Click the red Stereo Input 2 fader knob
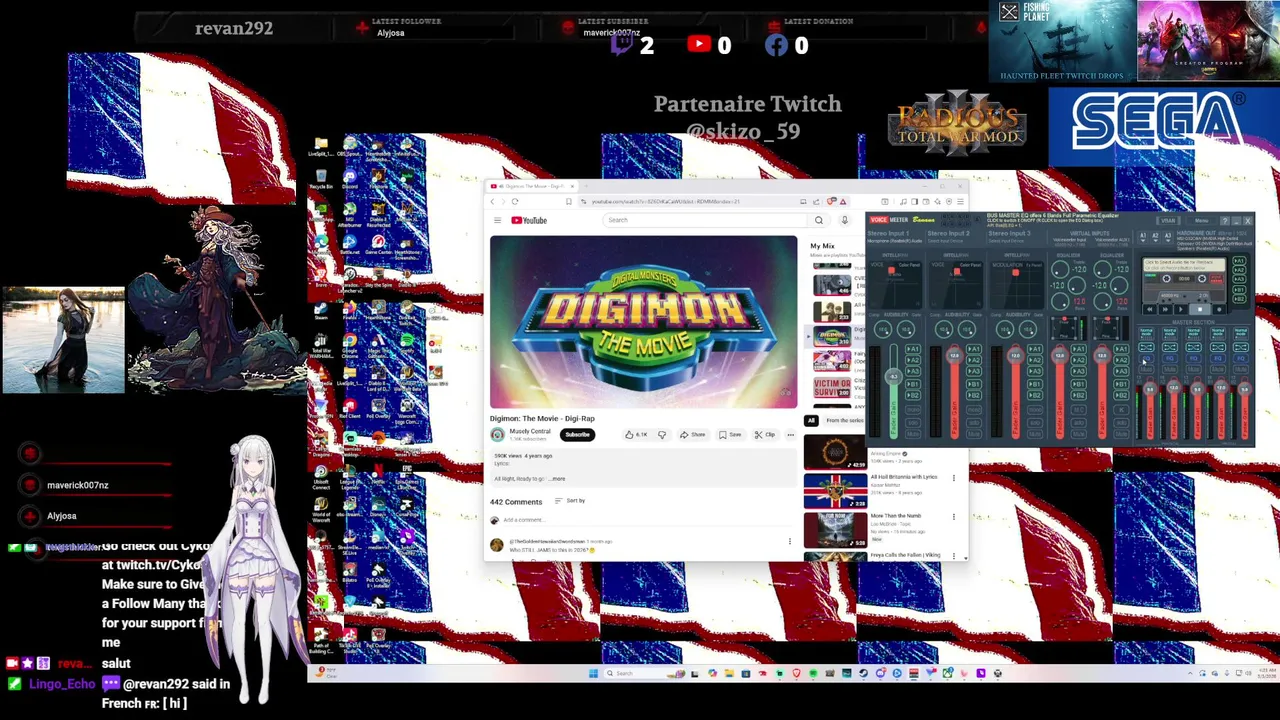Viewport: 1280px width, 720px height. pos(955,355)
